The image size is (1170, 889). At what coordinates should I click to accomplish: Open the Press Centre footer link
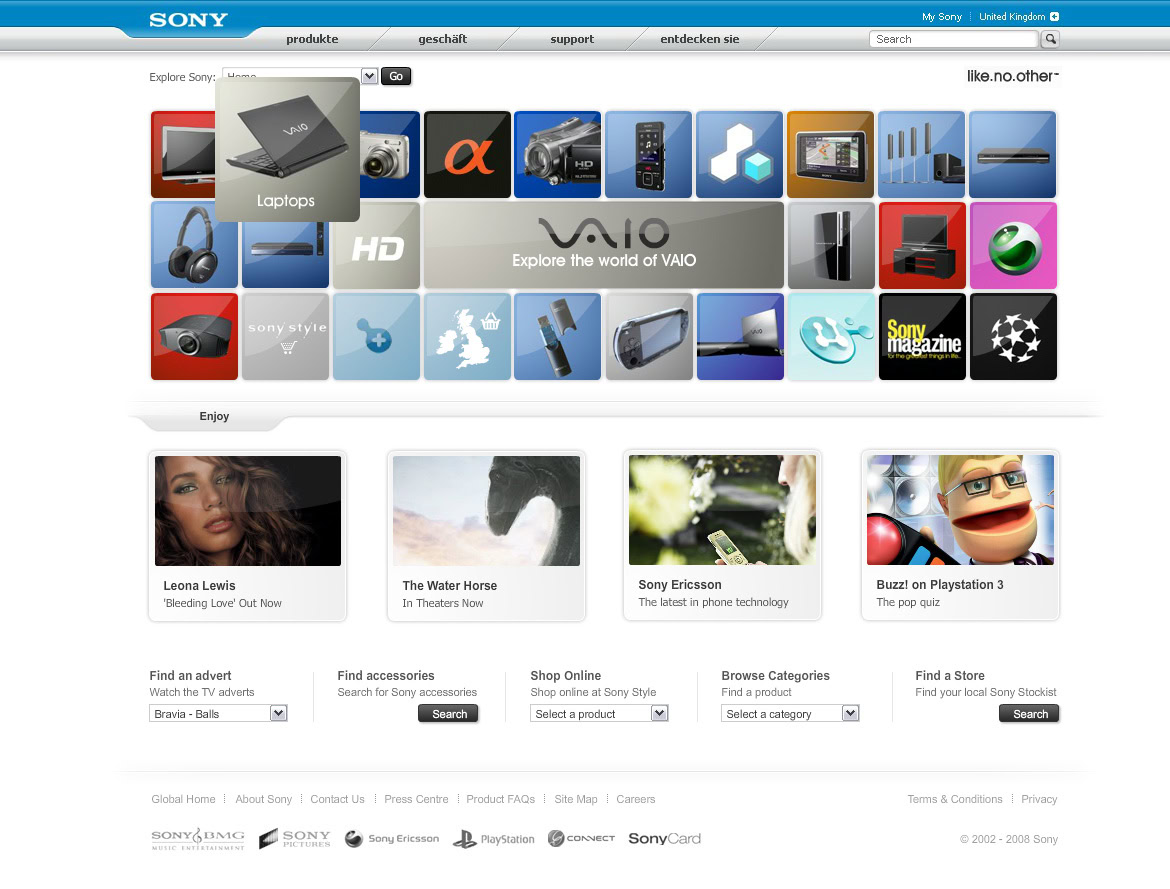(x=416, y=799)
